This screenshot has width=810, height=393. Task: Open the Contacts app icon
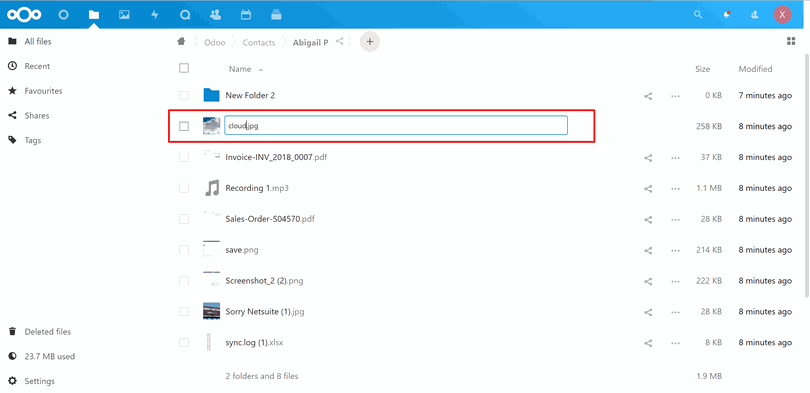[x=215, y=15]
